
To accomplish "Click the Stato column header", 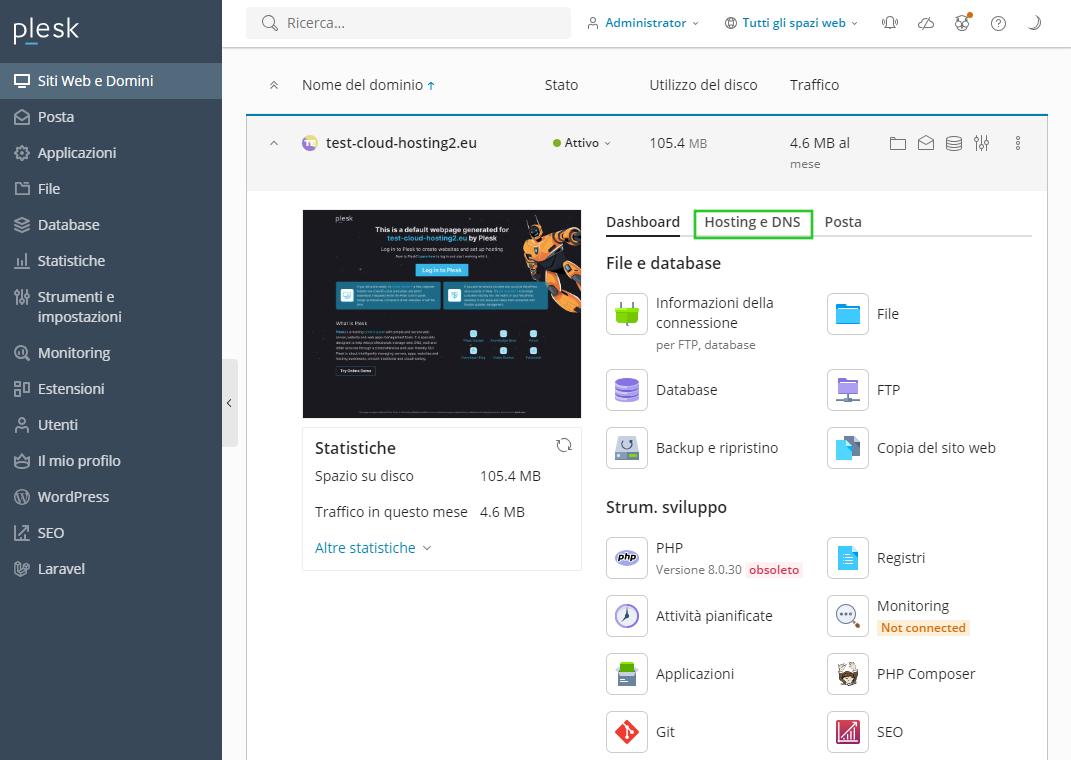I will pyautogui.click(x=561, y=85).
